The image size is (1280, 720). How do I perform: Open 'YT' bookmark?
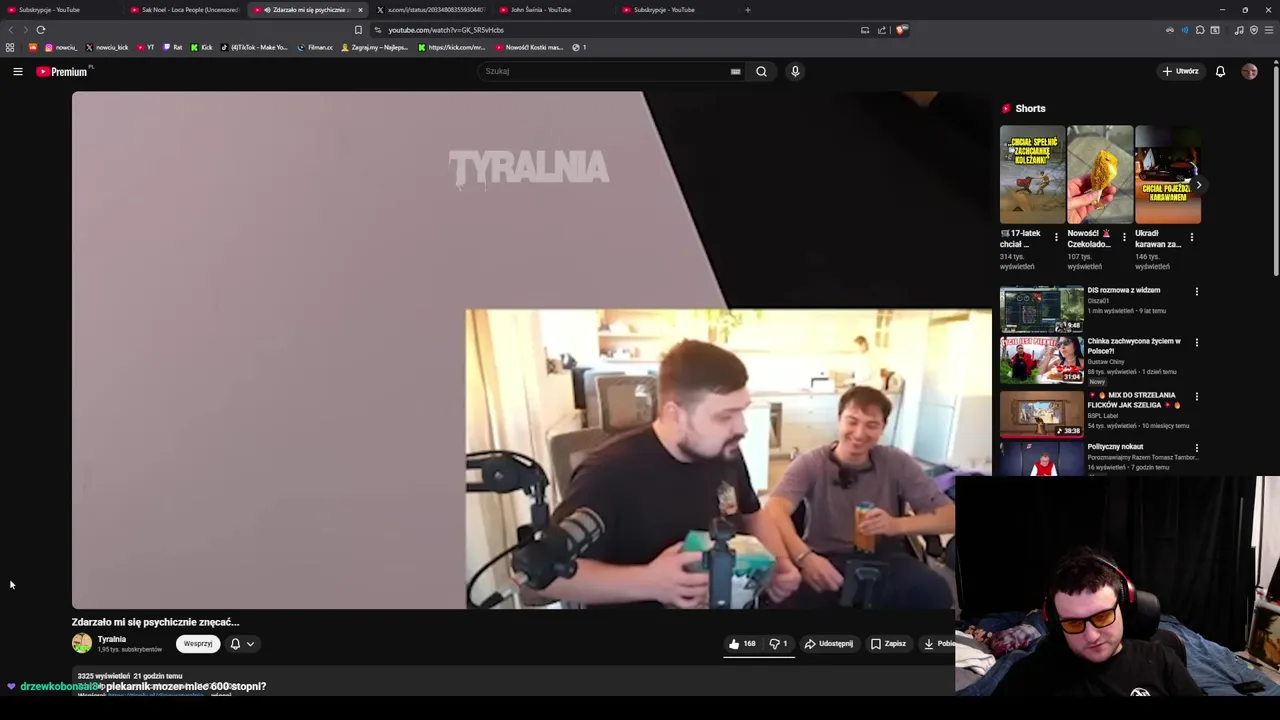click(146, 47)
